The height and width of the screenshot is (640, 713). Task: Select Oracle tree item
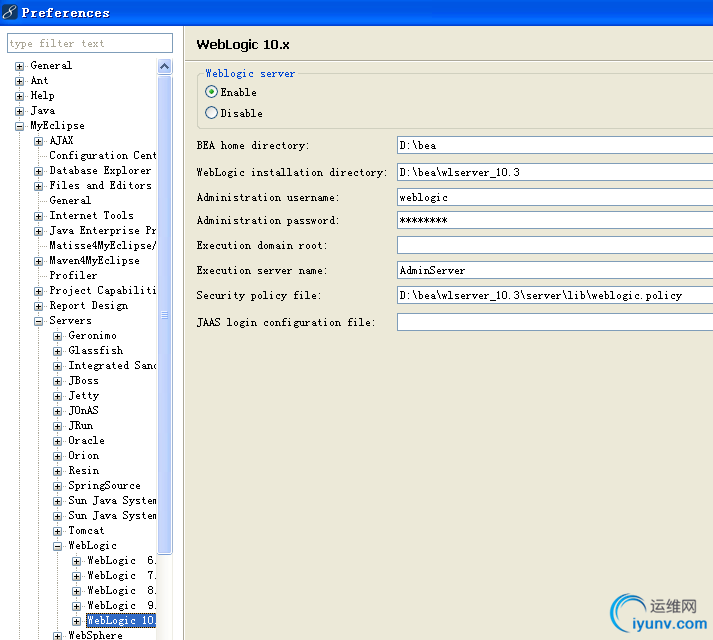point(86,441)
